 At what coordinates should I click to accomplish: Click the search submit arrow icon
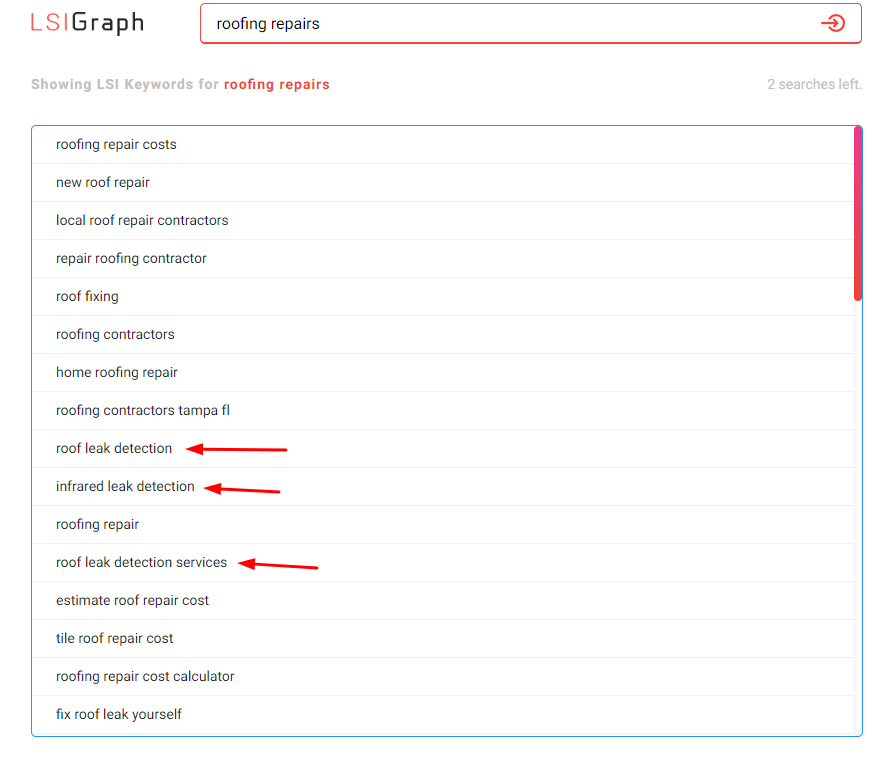(832, 24)
